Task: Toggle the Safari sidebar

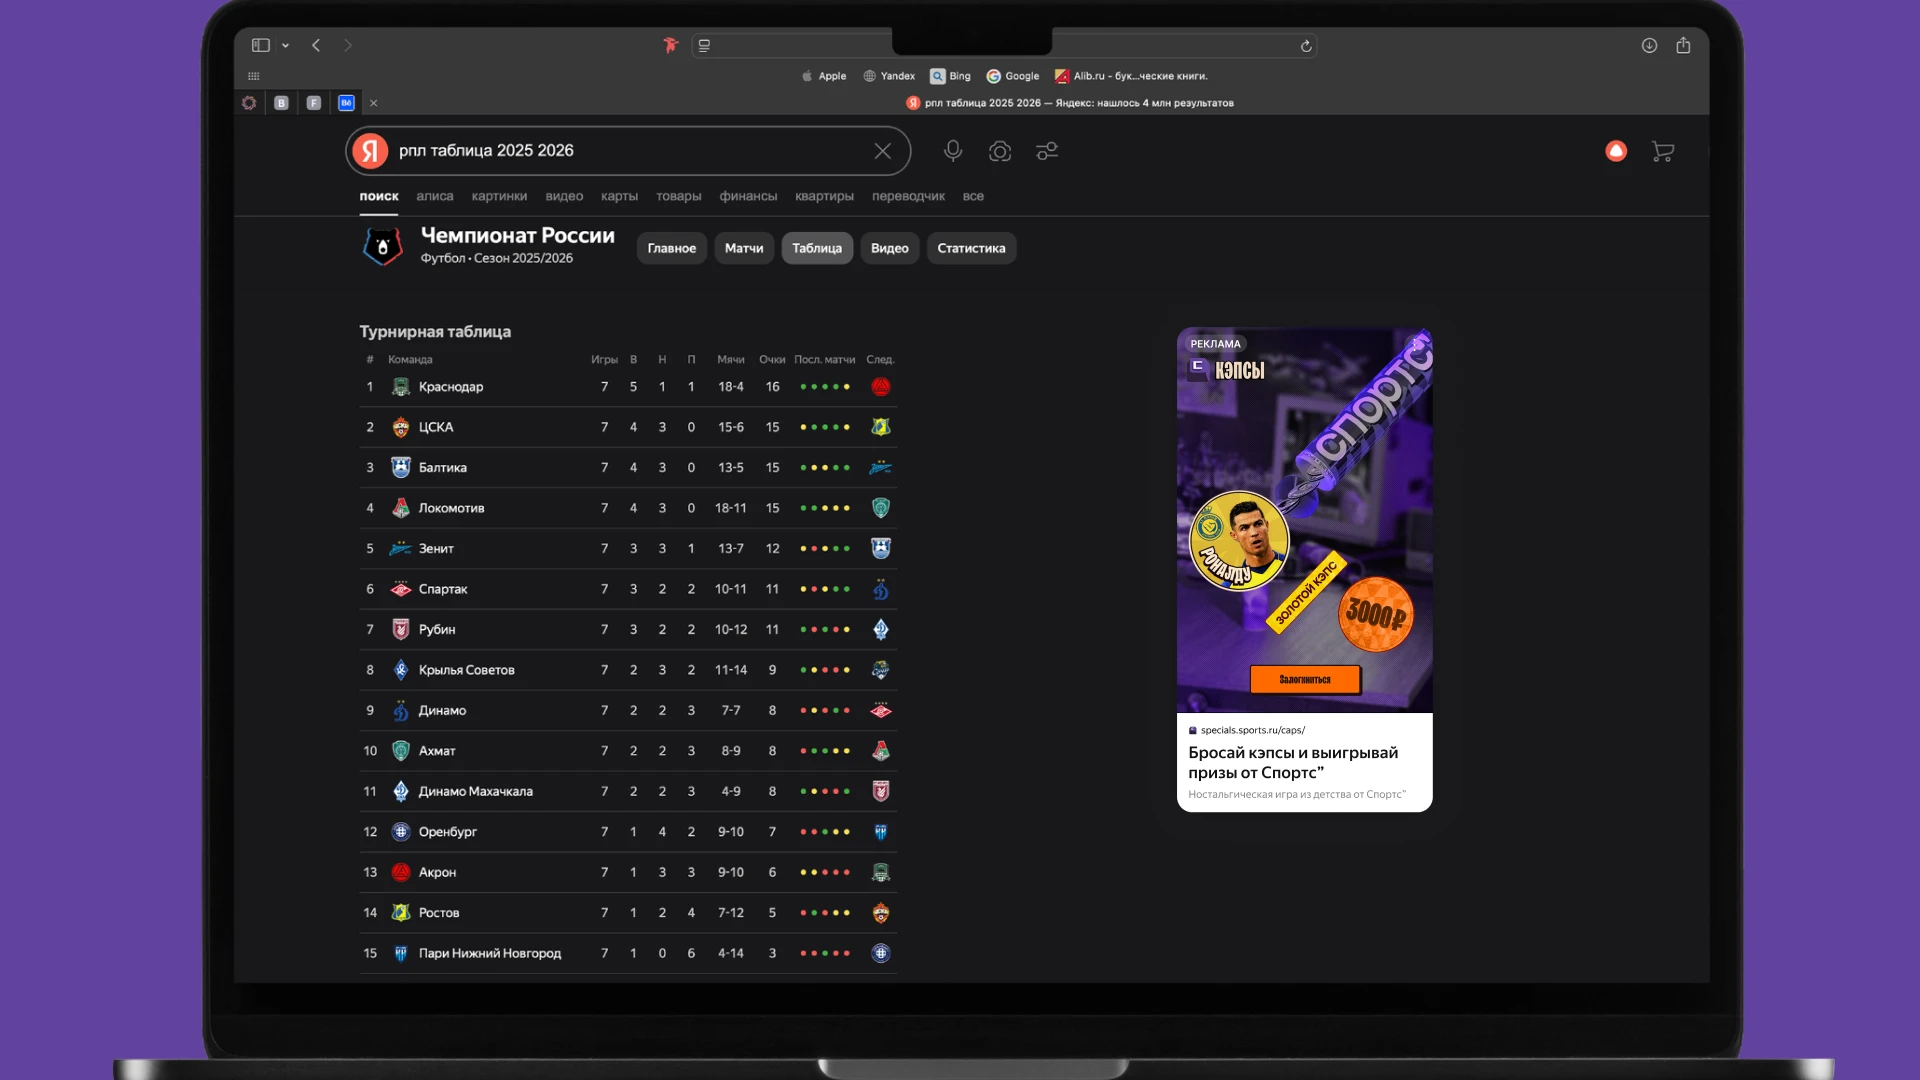Action: [261, 46]
